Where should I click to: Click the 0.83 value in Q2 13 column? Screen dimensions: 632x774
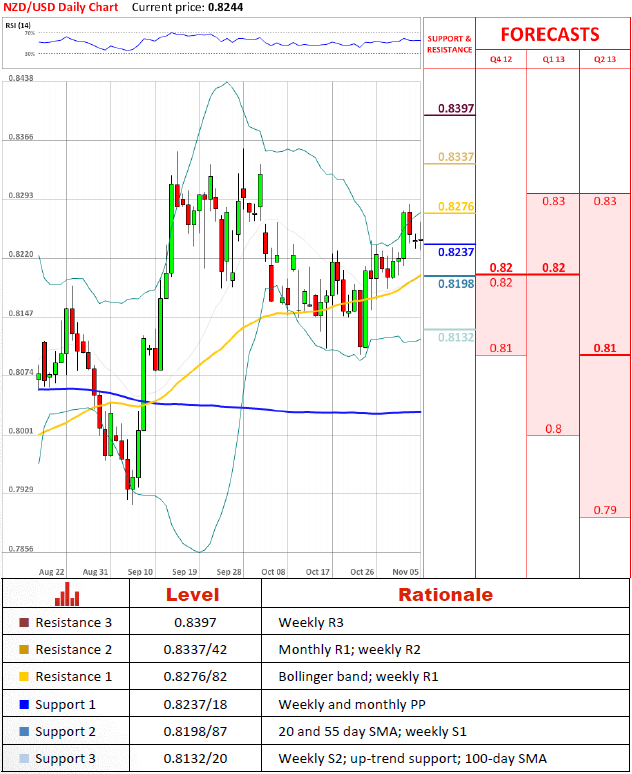605,201
